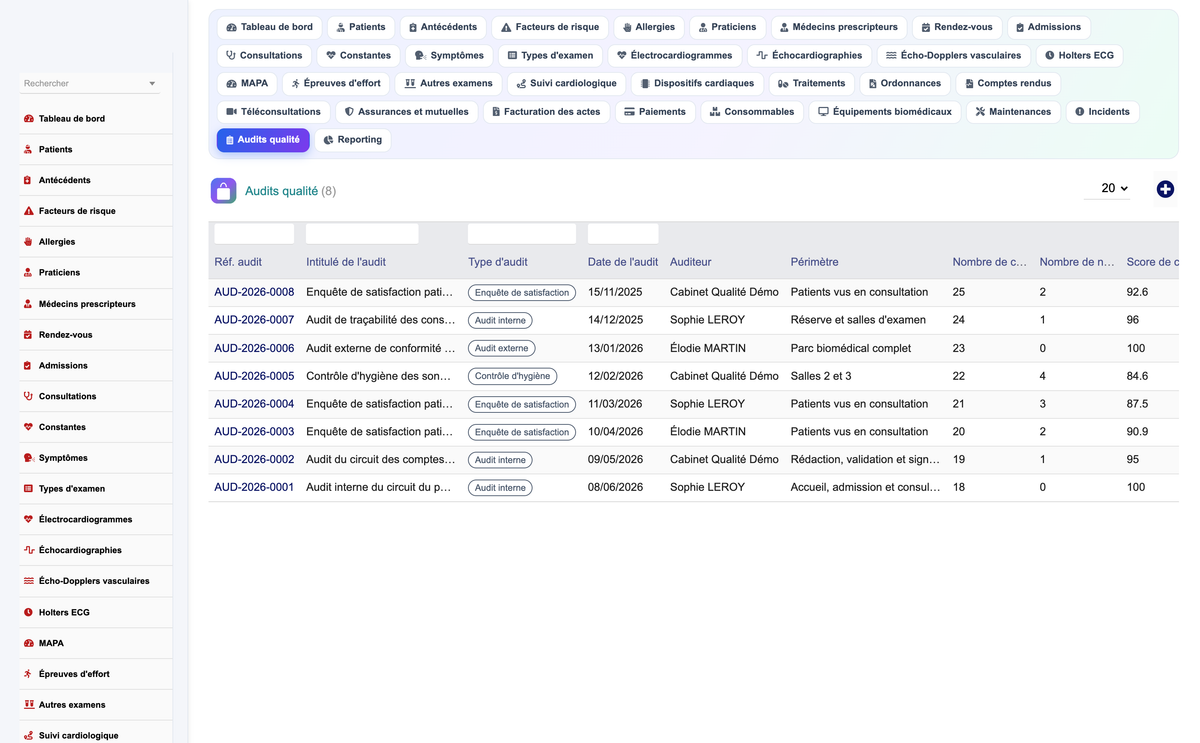Click the Tableau de bord sidebar icon
The height and width of the screenshot is (743, 1200).
(x=28, y=119)
